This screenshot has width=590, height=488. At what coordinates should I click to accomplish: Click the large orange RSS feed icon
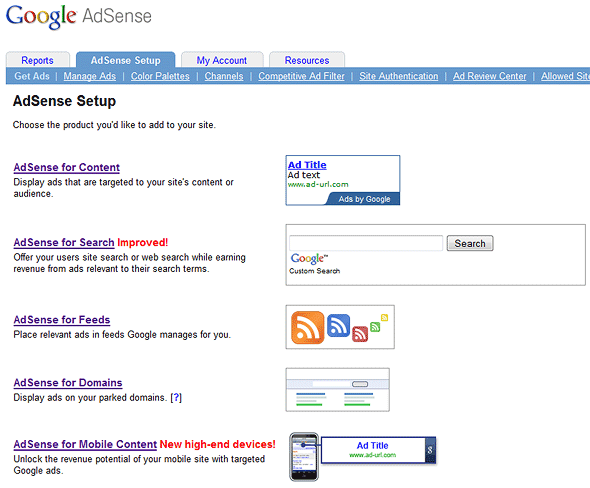pyautogui.click(x=307, y=327)
